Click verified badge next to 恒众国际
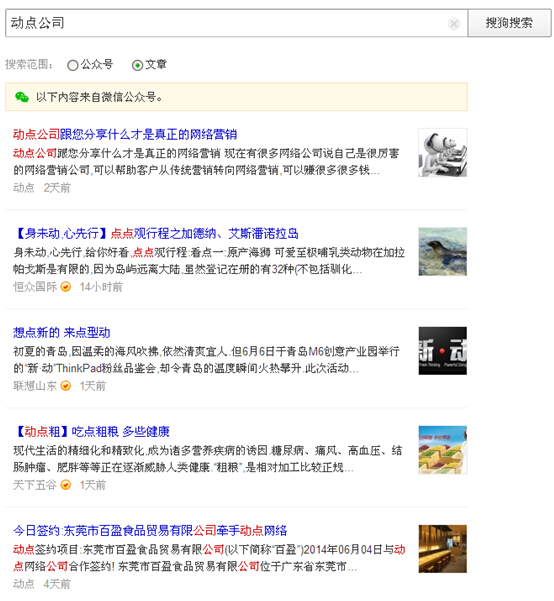Screen dimensions: 554x601 pos(66,287)
